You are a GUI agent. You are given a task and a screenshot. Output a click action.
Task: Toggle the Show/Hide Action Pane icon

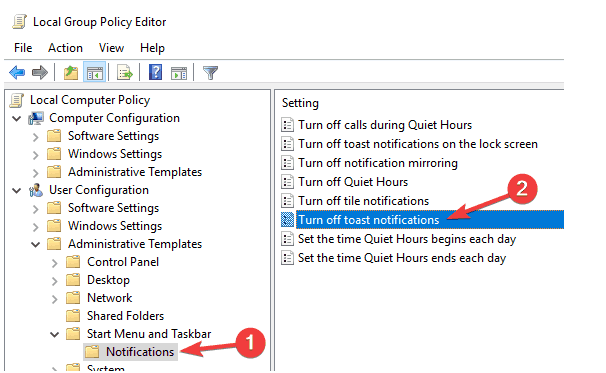(x=179, y=72)
